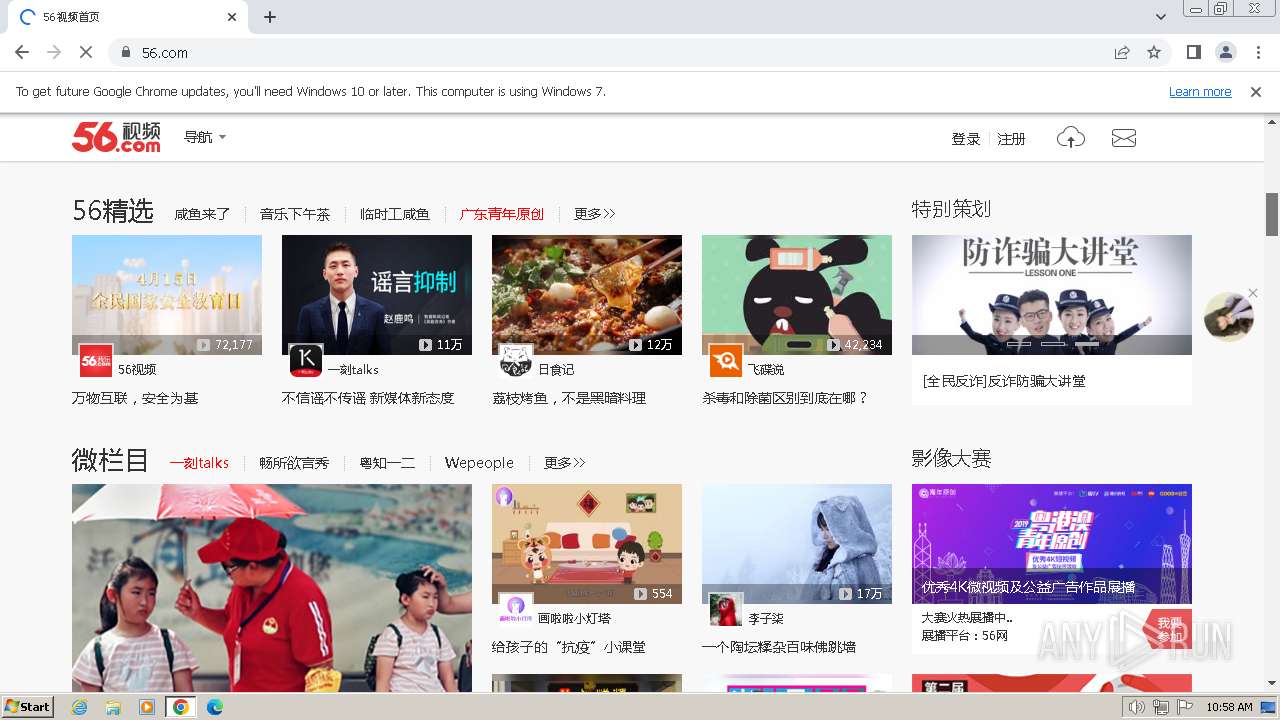This screenshot has height=720, width=1280.
Task: Launch Internet Explorer from taskbar
Action: coord(80,707)
